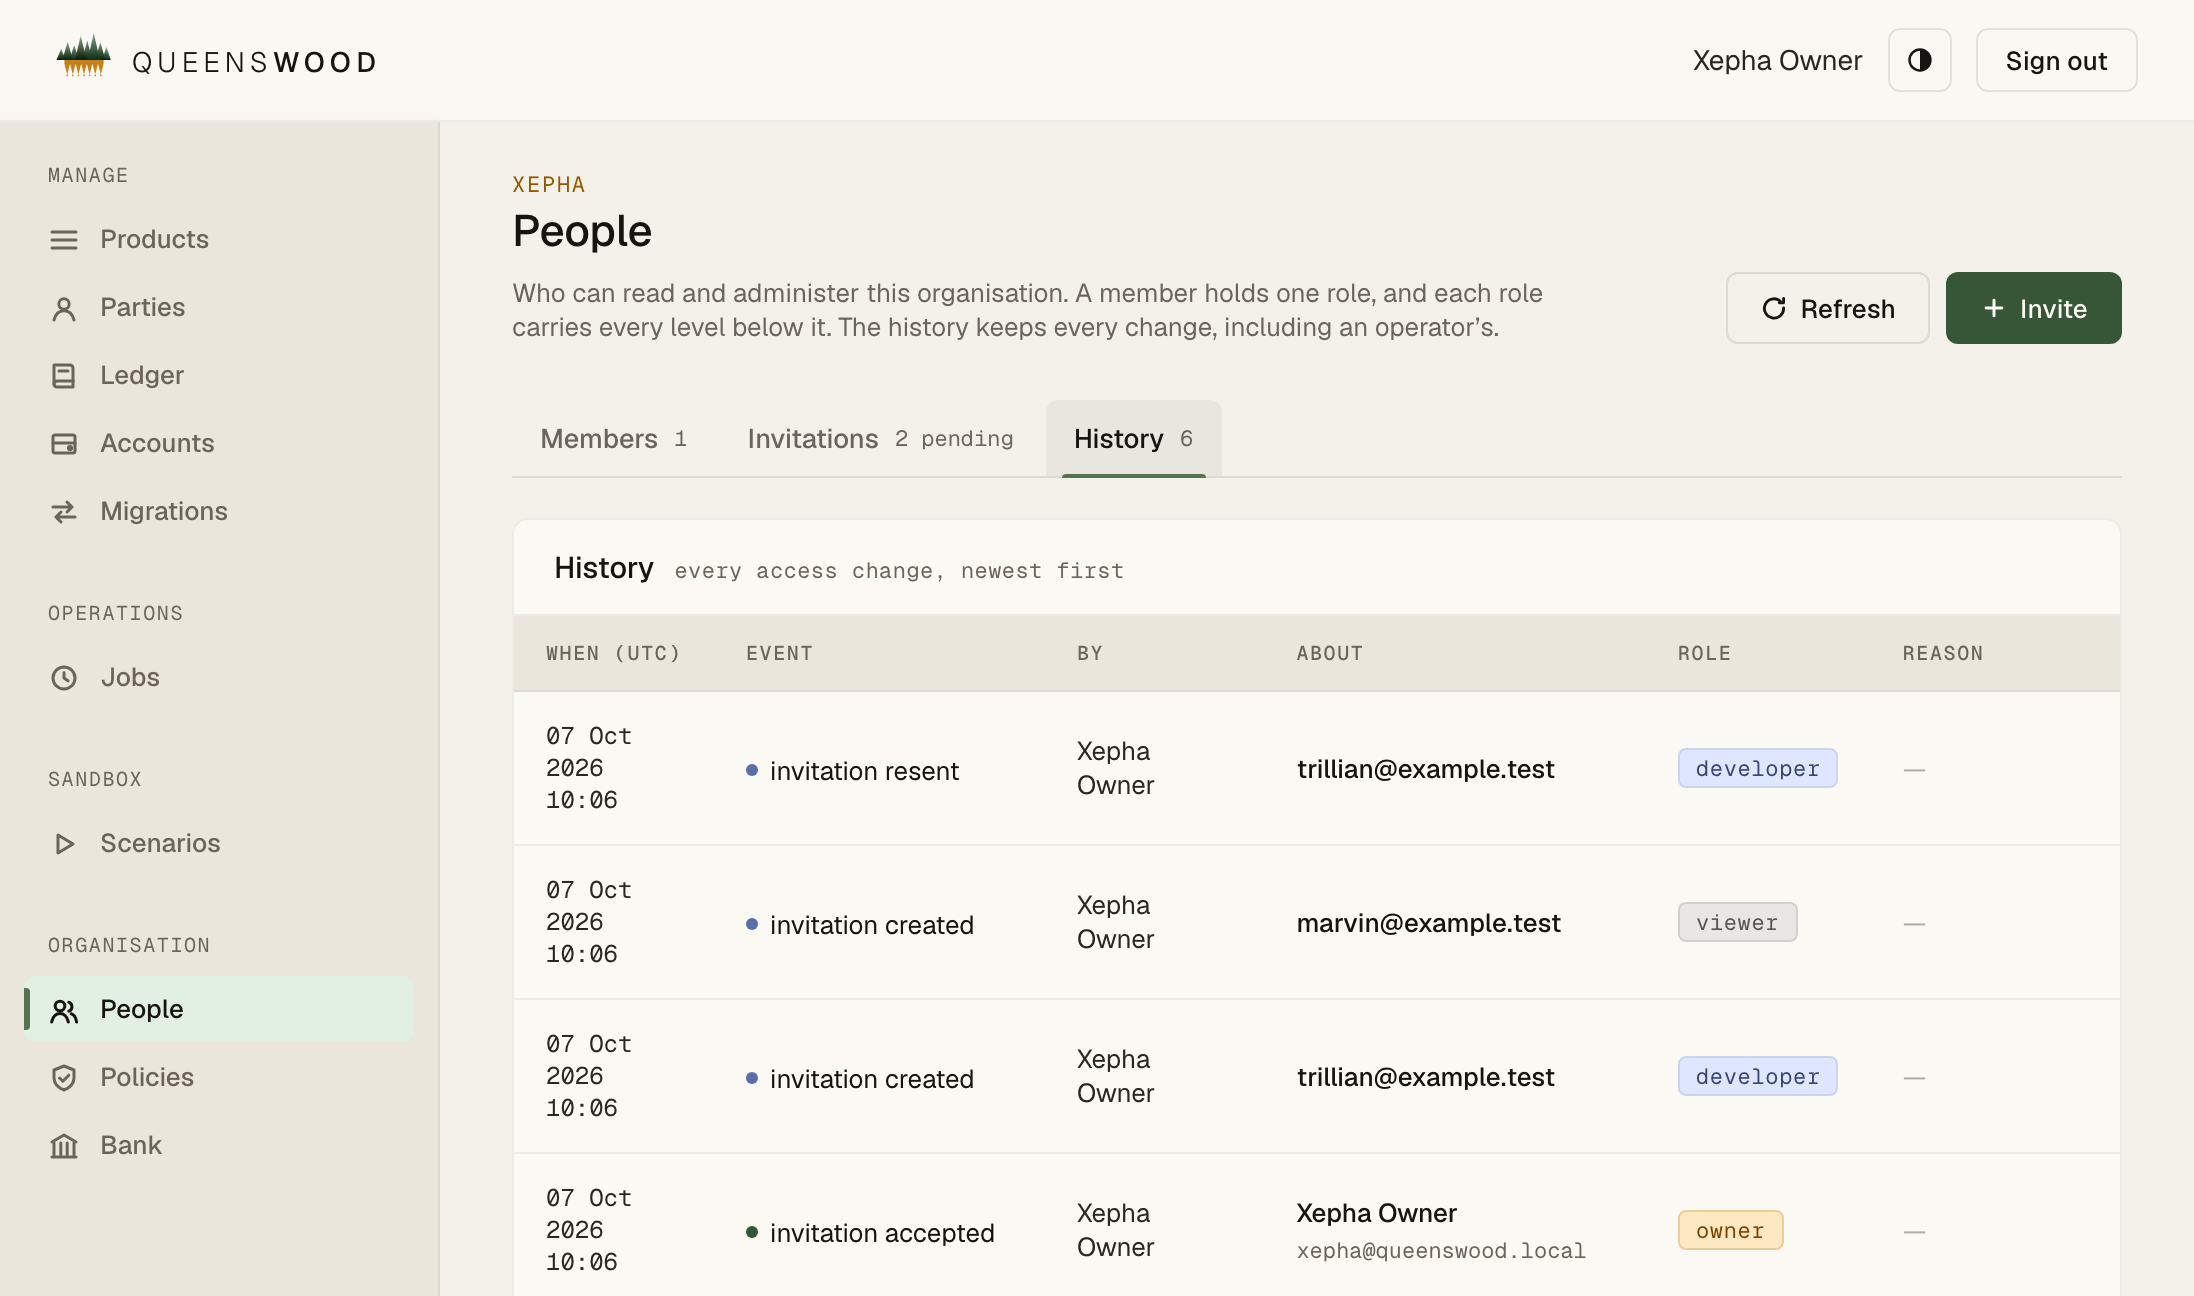
Task: Open Scenarios via its play icon
Action: pos(64,844)
